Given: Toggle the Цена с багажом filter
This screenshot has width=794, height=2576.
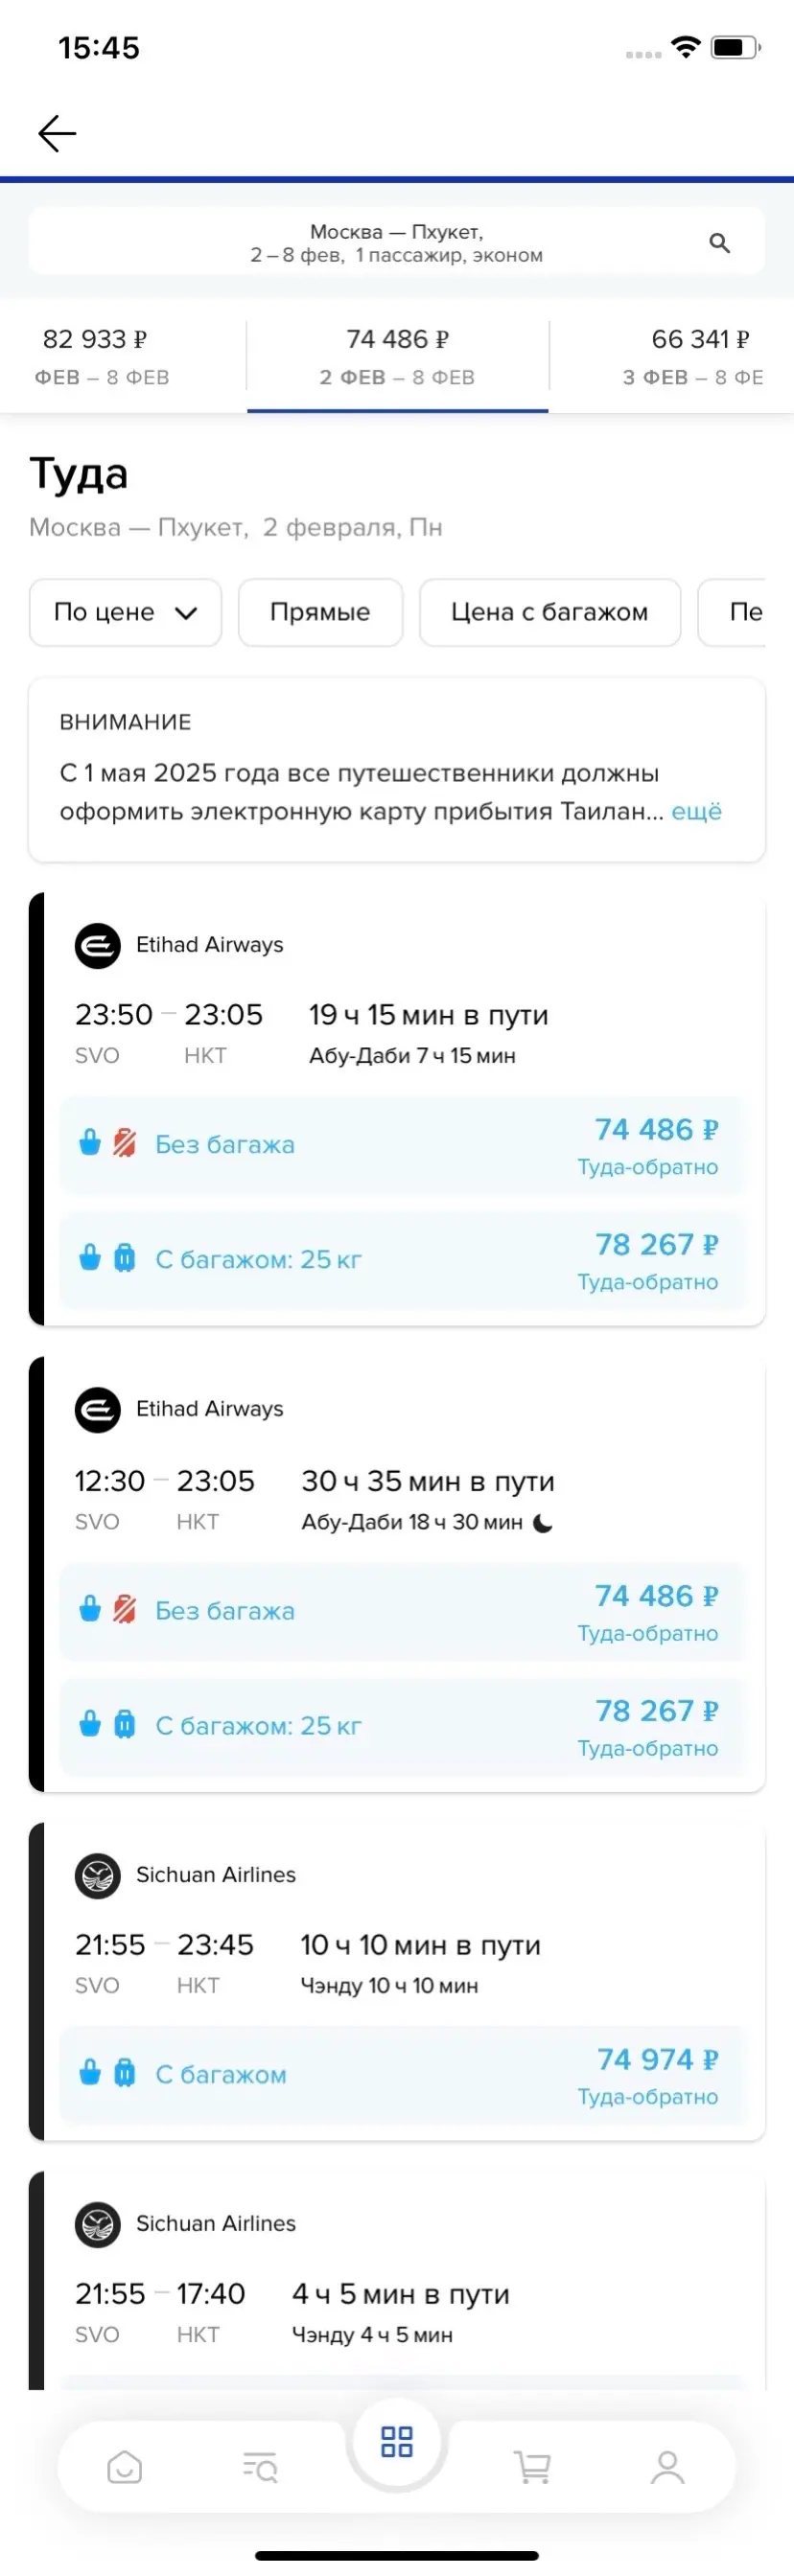Looking at the screenshot, I should 549,612.
